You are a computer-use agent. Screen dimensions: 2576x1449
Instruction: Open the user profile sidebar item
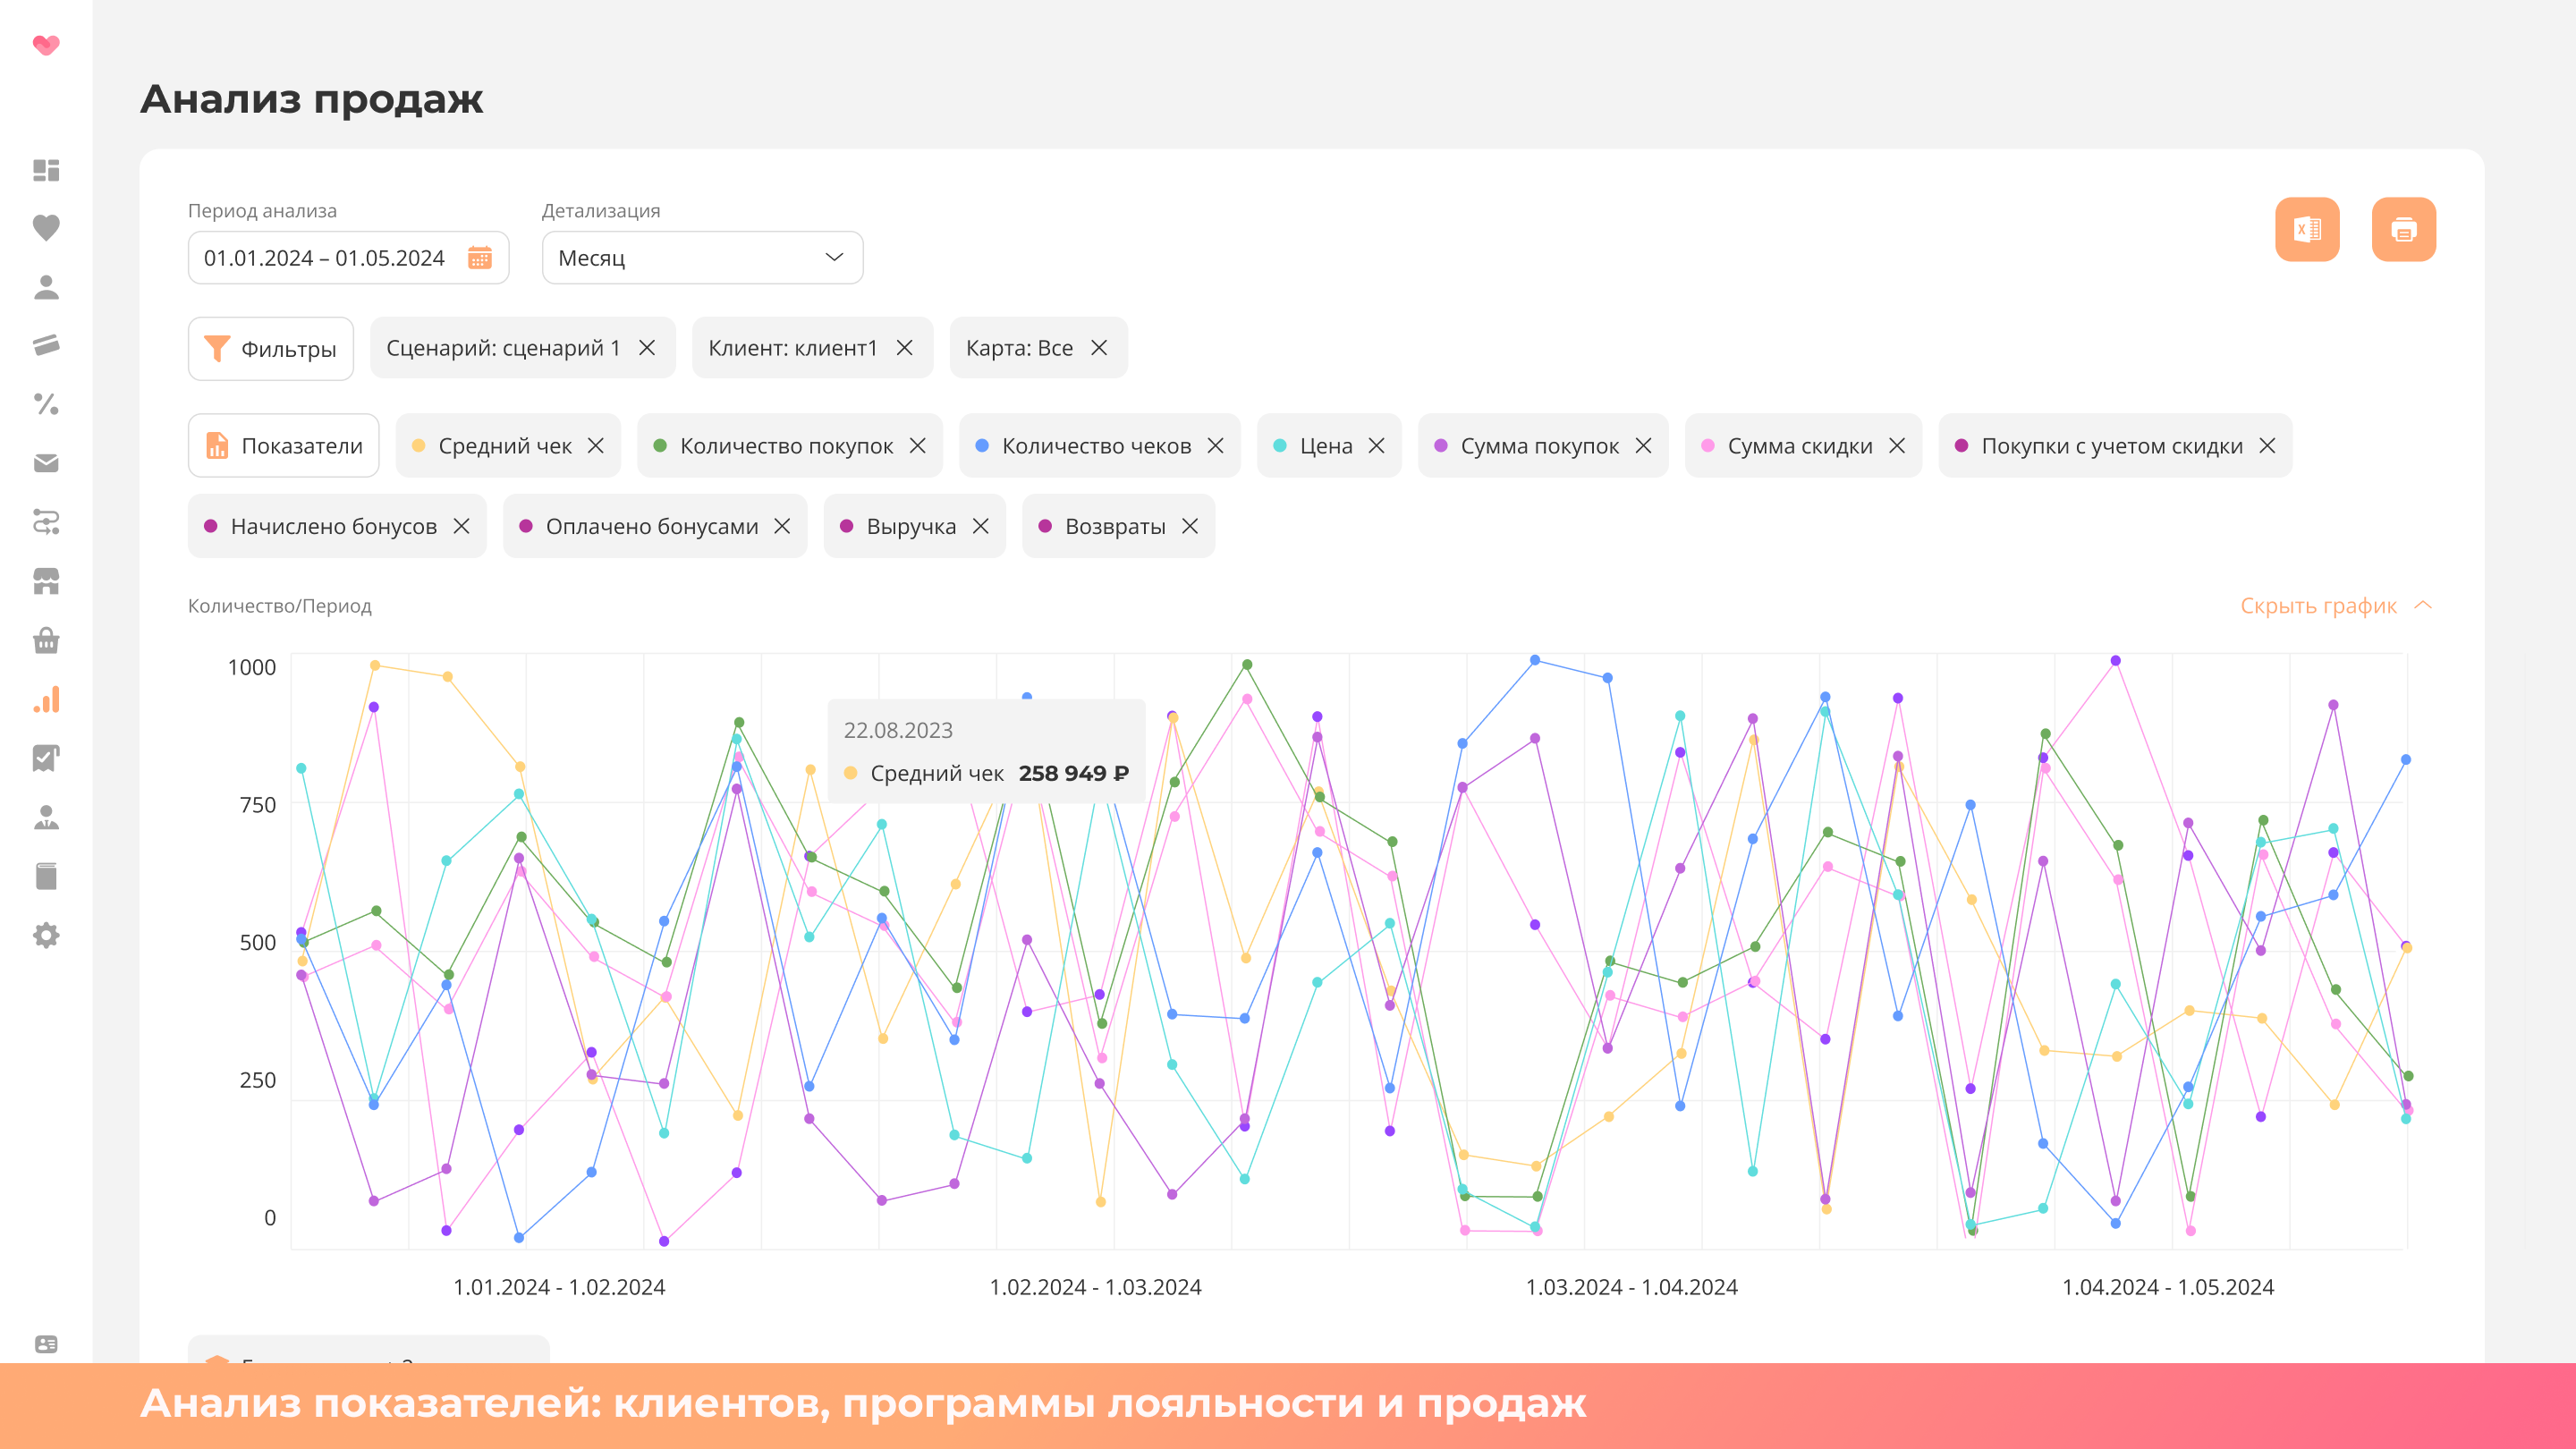click(x=46, y=287)
